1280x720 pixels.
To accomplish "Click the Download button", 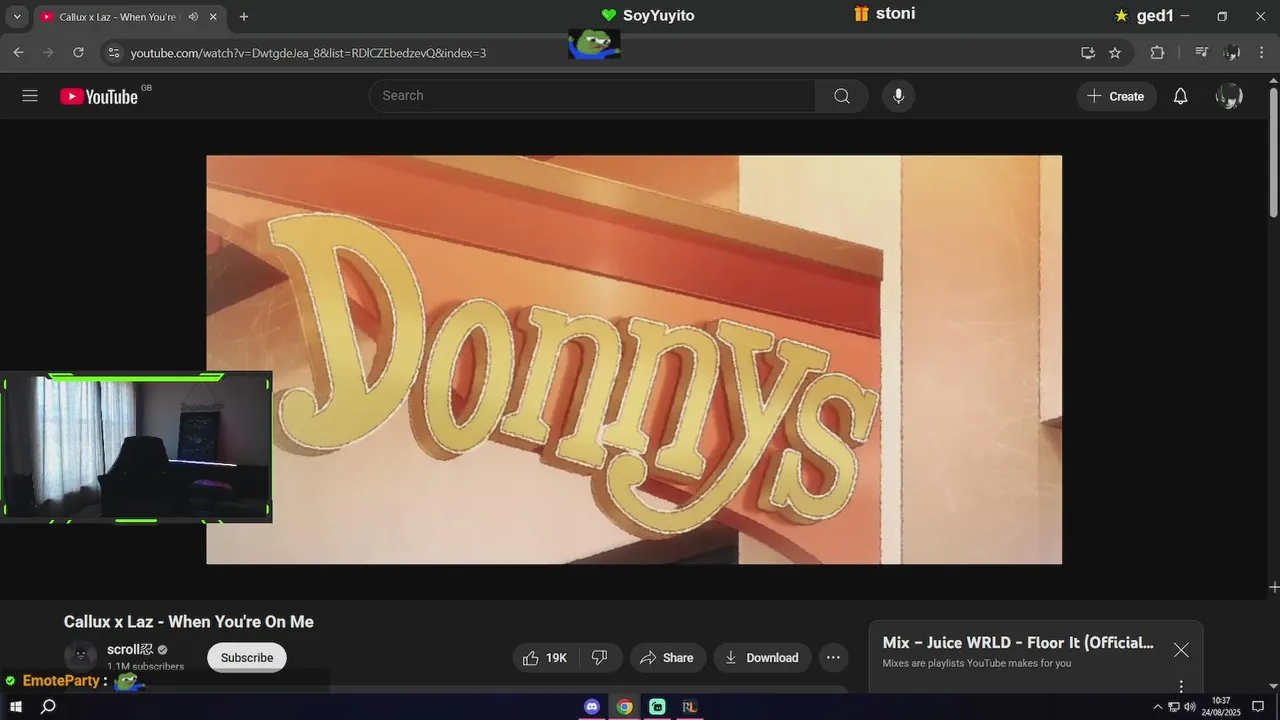I will pos(762,658).
